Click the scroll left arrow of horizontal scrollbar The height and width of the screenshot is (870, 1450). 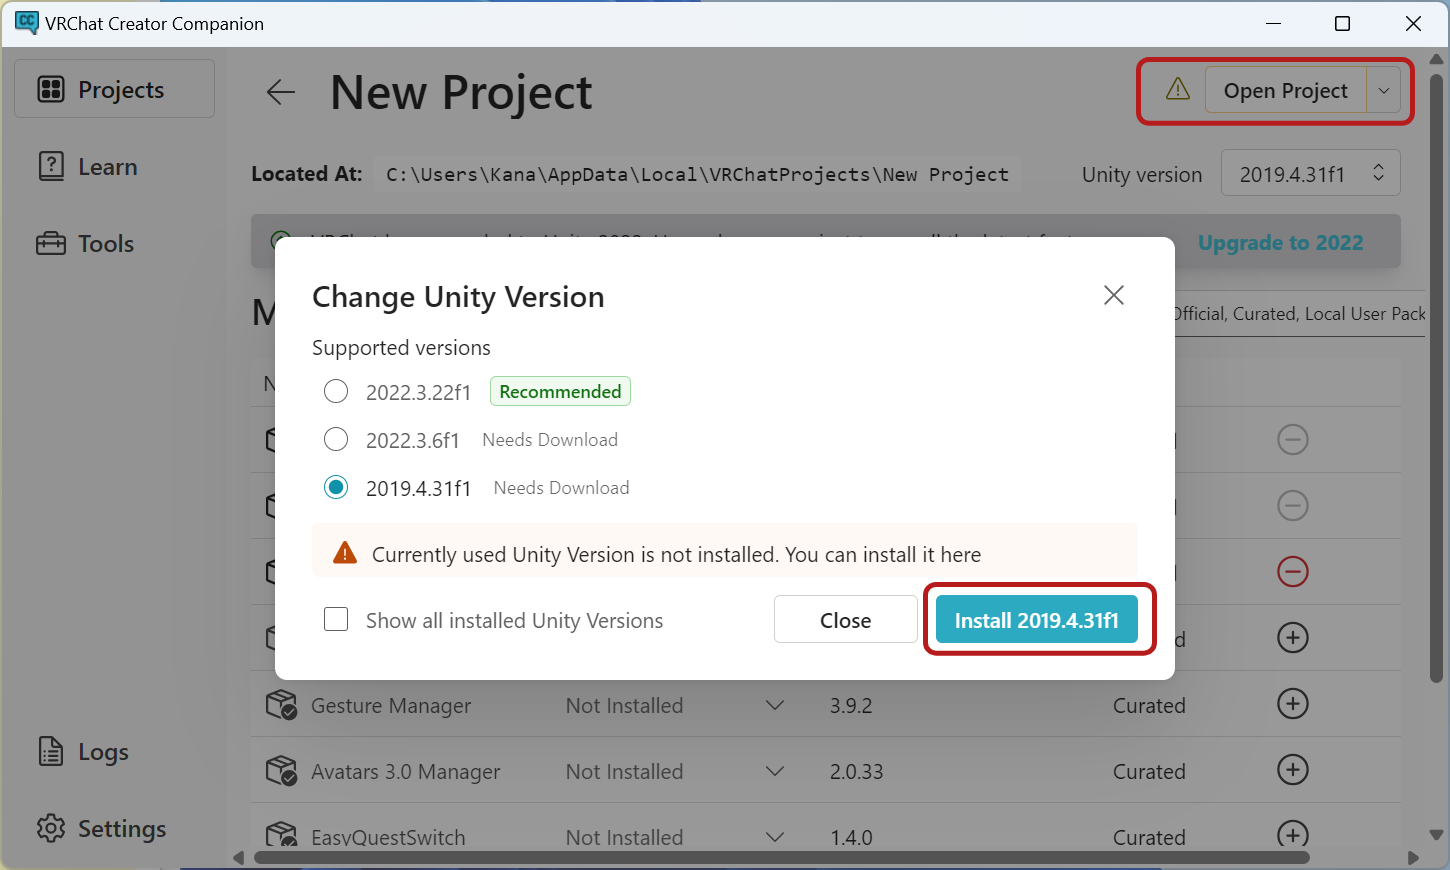tap(238, 857)
